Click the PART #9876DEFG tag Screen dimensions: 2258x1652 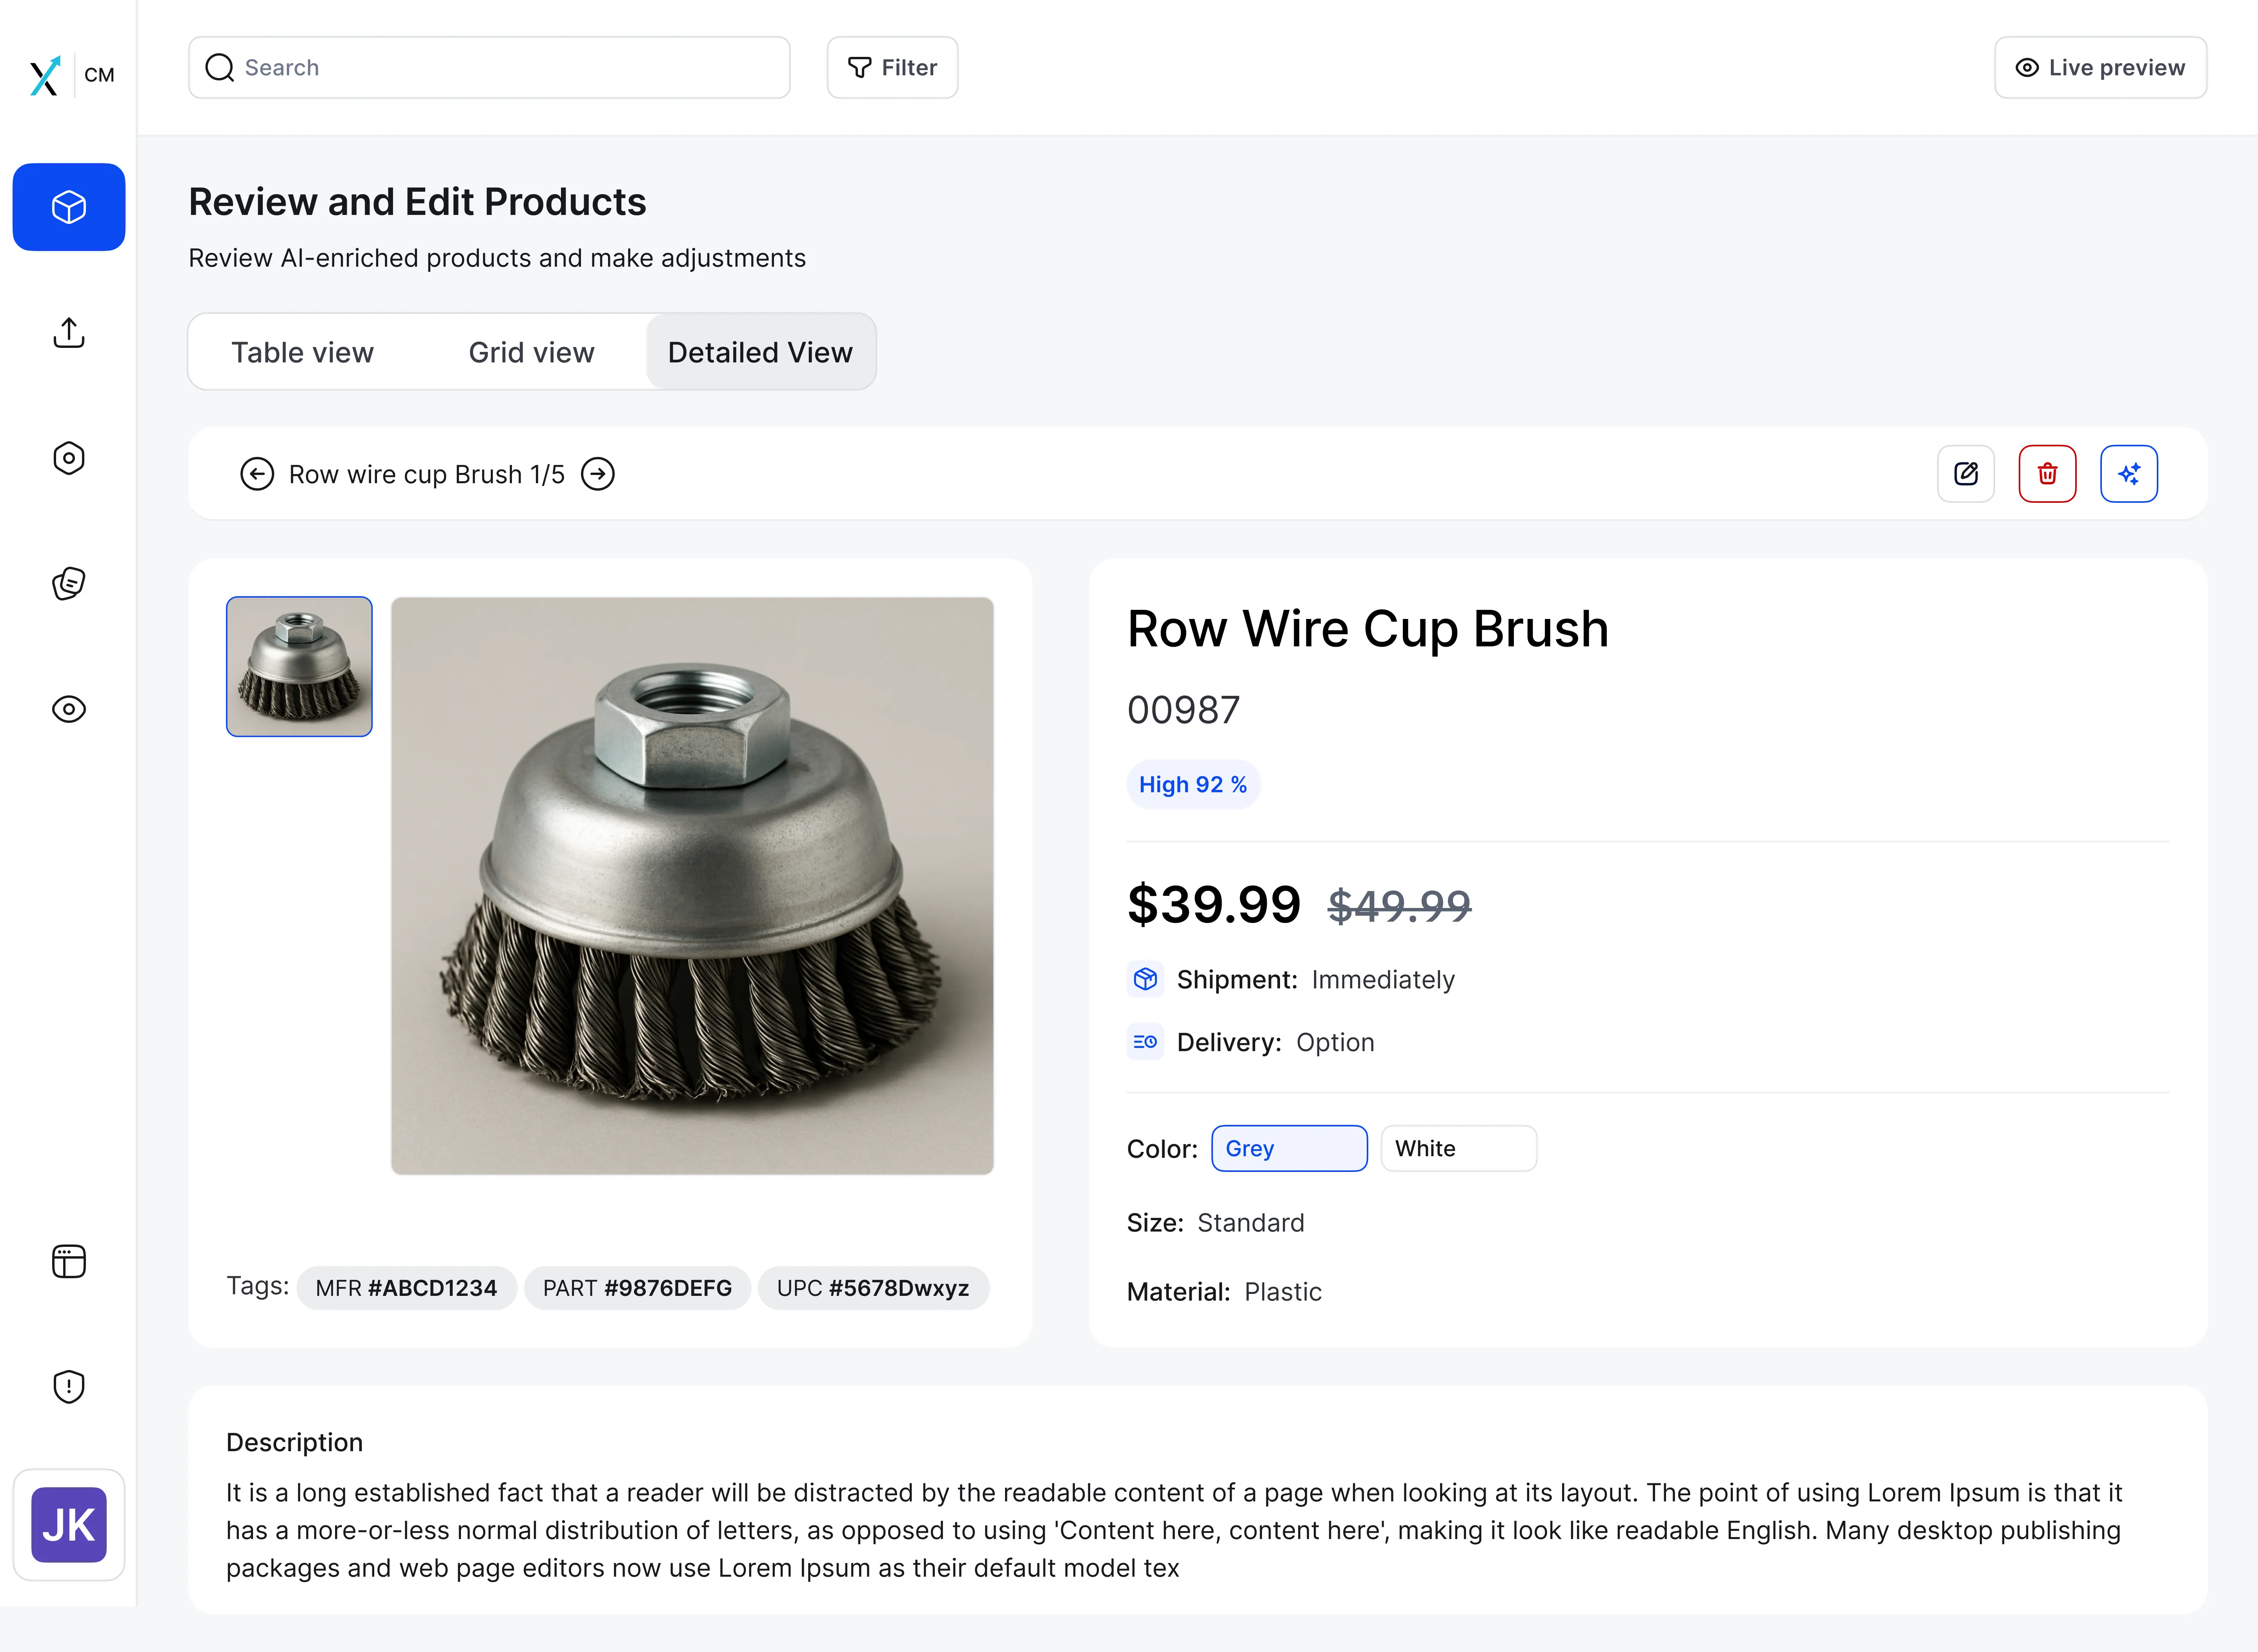coord(637,1288)
